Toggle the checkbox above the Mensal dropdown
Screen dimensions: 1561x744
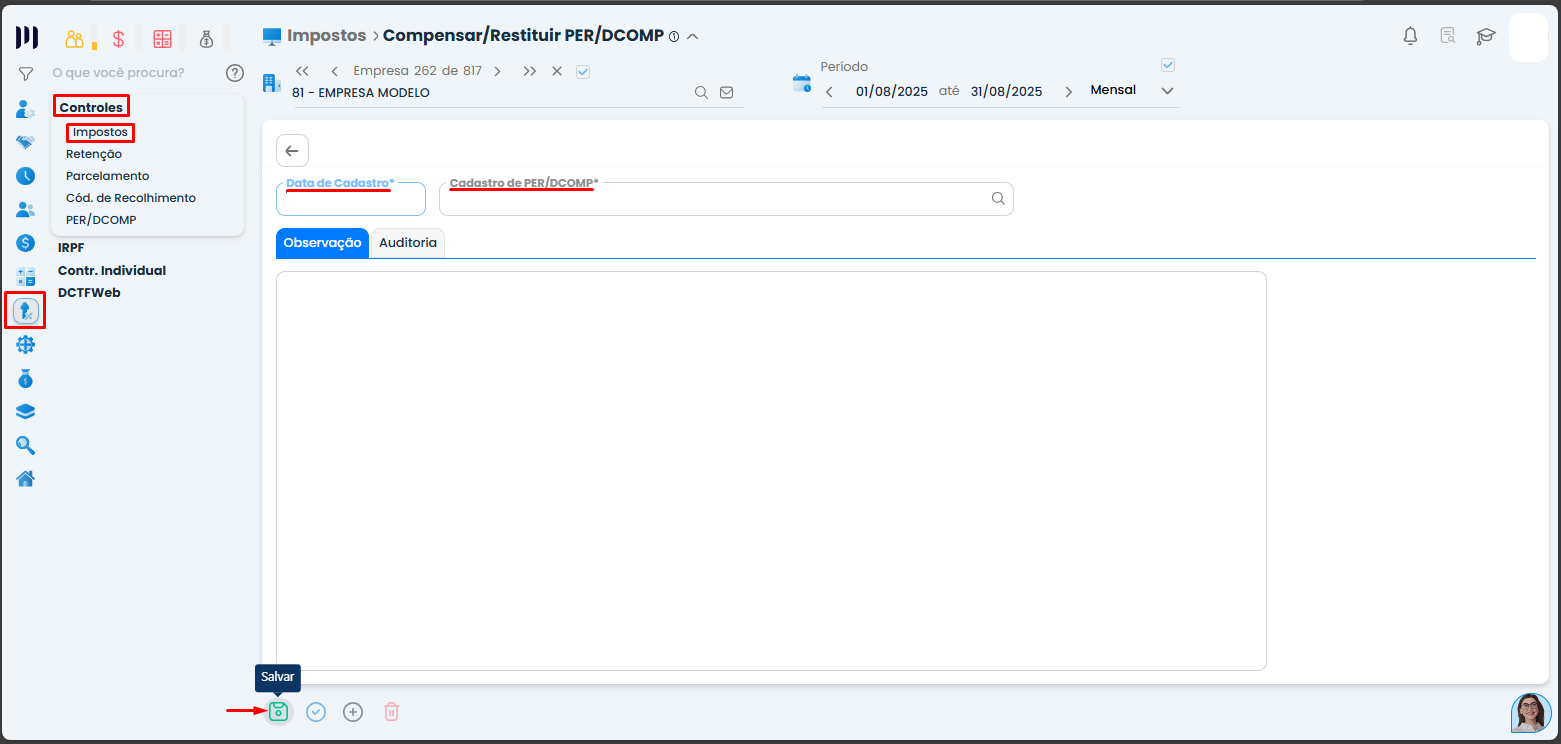[1167, 65]
